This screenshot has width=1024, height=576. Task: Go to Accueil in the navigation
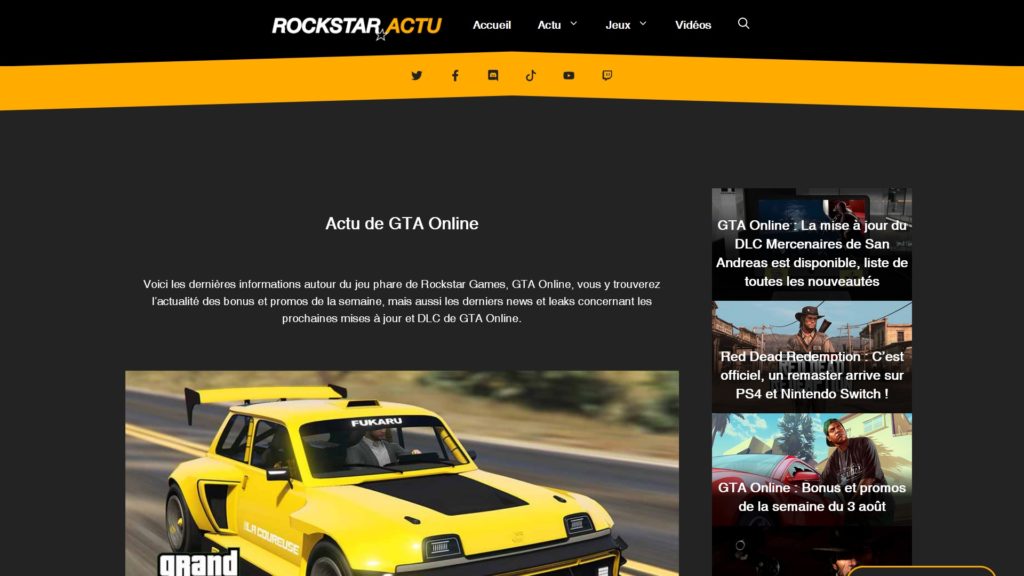point(492,25)
